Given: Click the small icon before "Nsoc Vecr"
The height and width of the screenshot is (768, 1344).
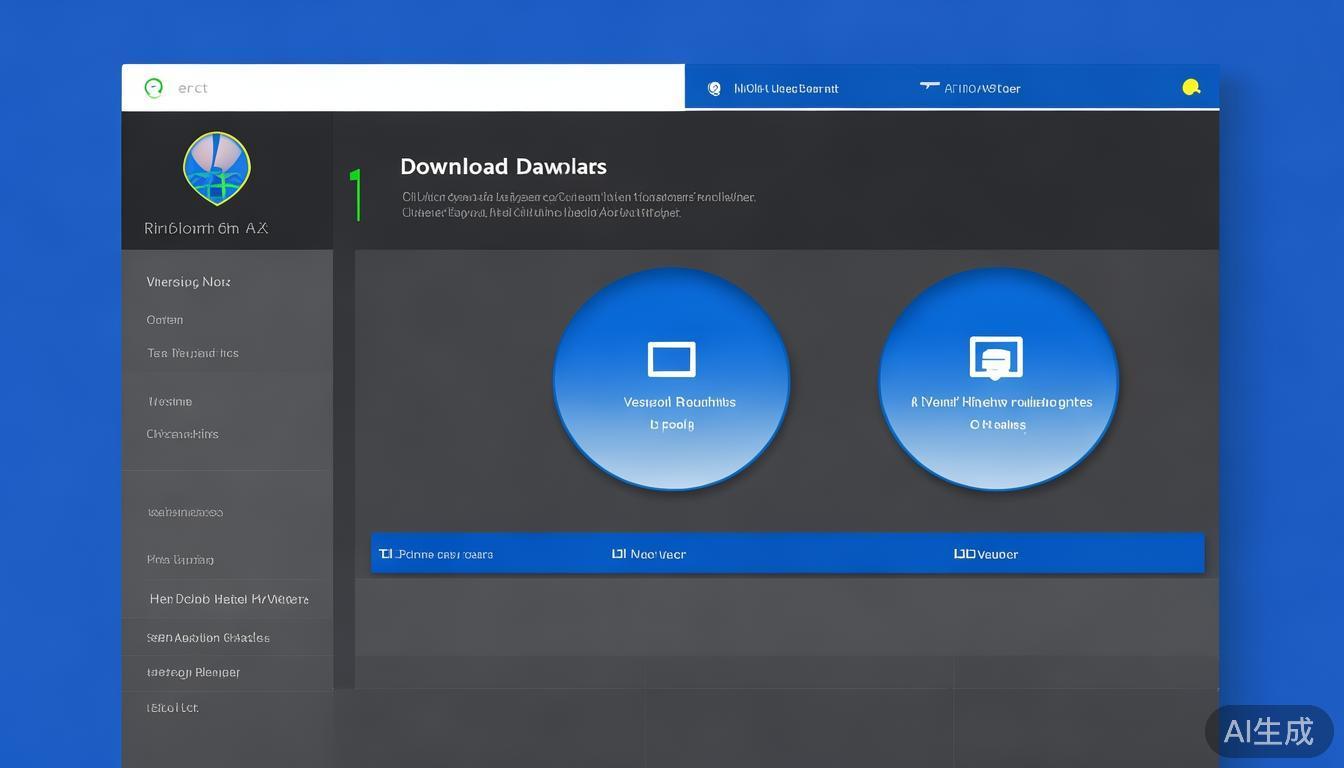Looking at the screenshot, I should point(618,553).
